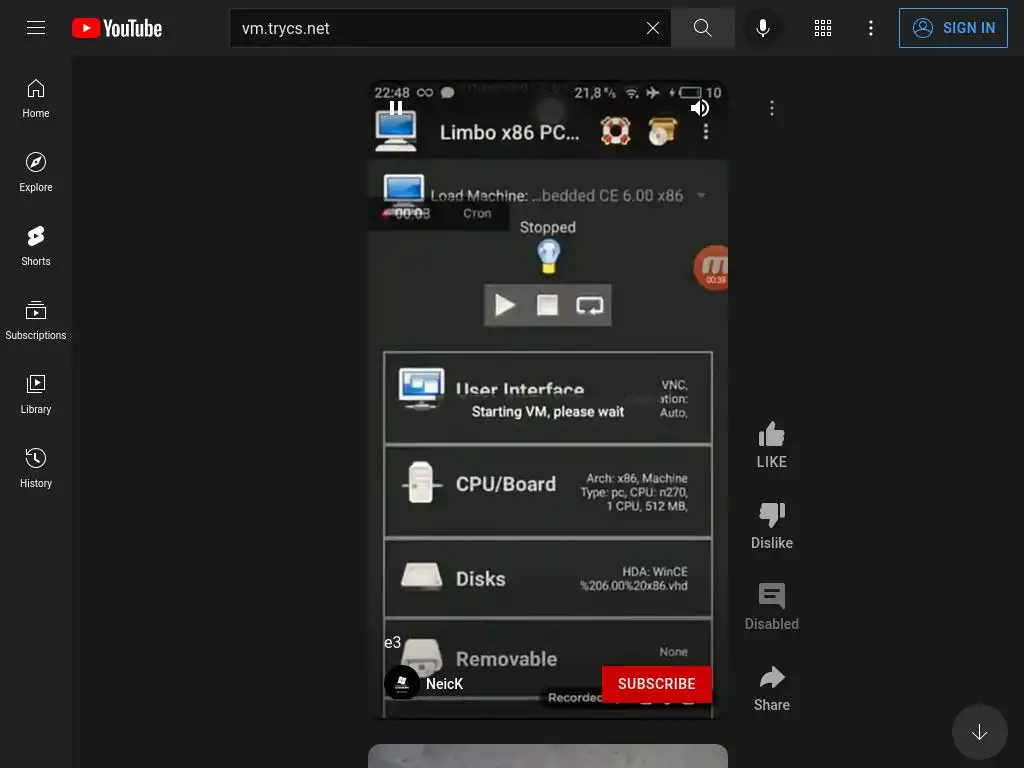Open History in the sidebar
1024x768 pixels.
pyautogui.click(x=36, y=468)
